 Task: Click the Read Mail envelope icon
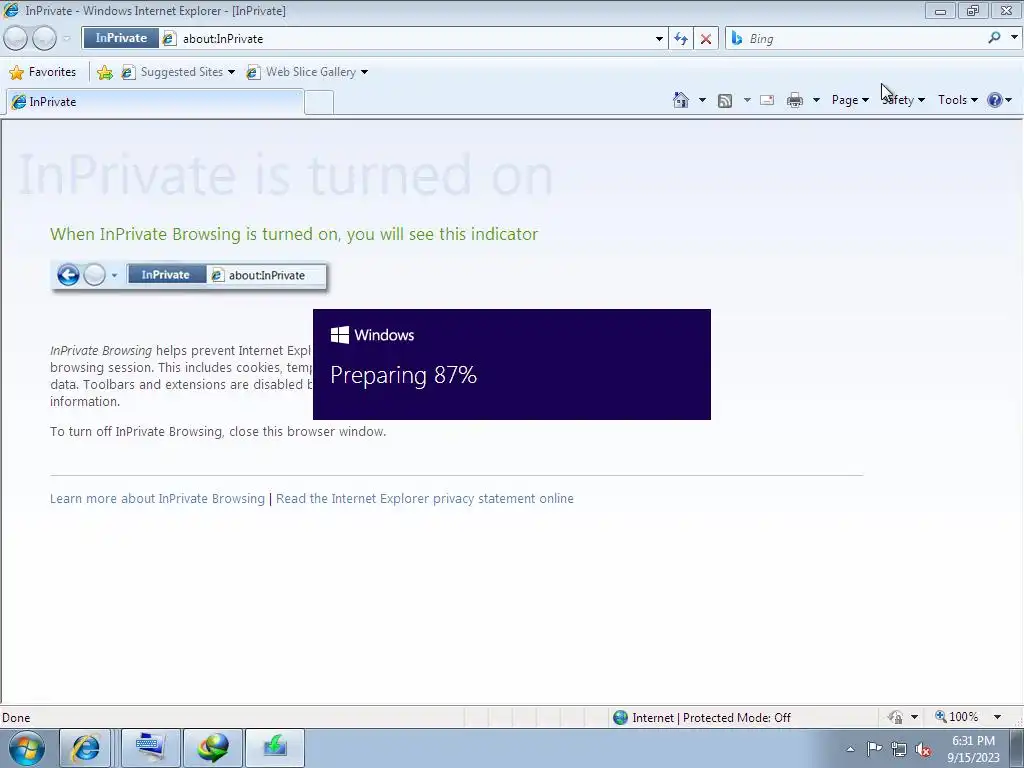click(767, 100)
